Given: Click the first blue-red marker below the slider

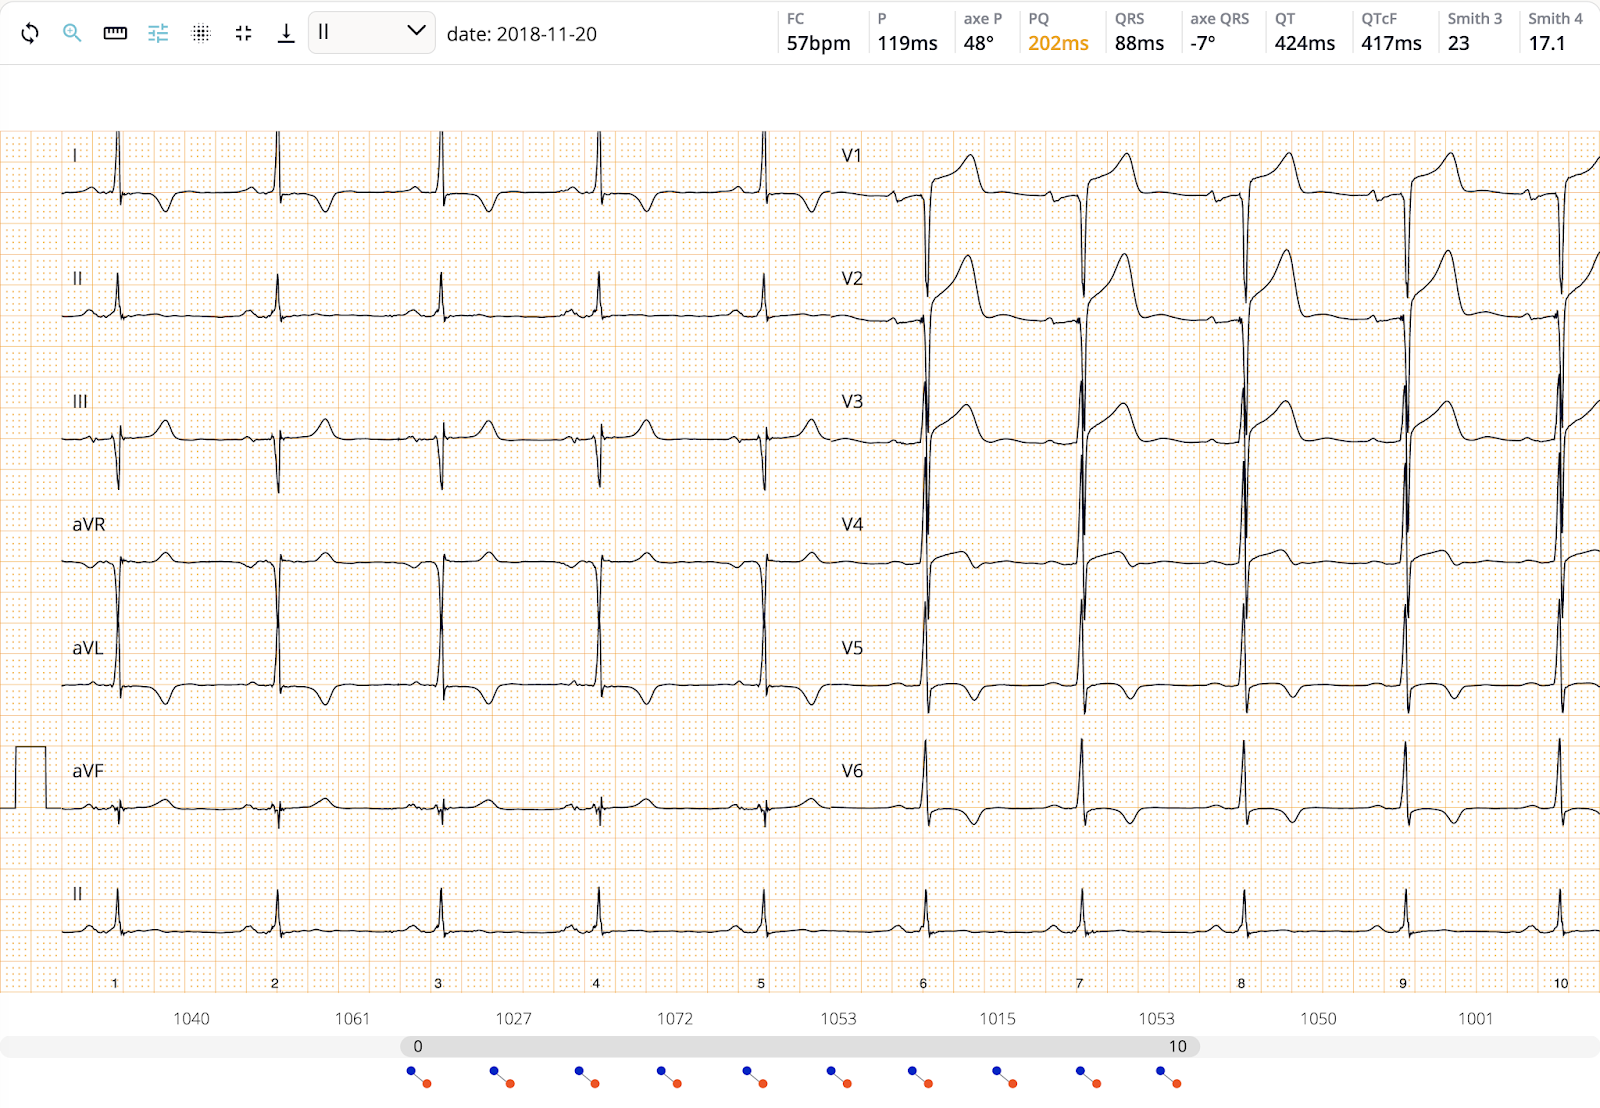Looking at the screenshot, I should [419, 1077].
